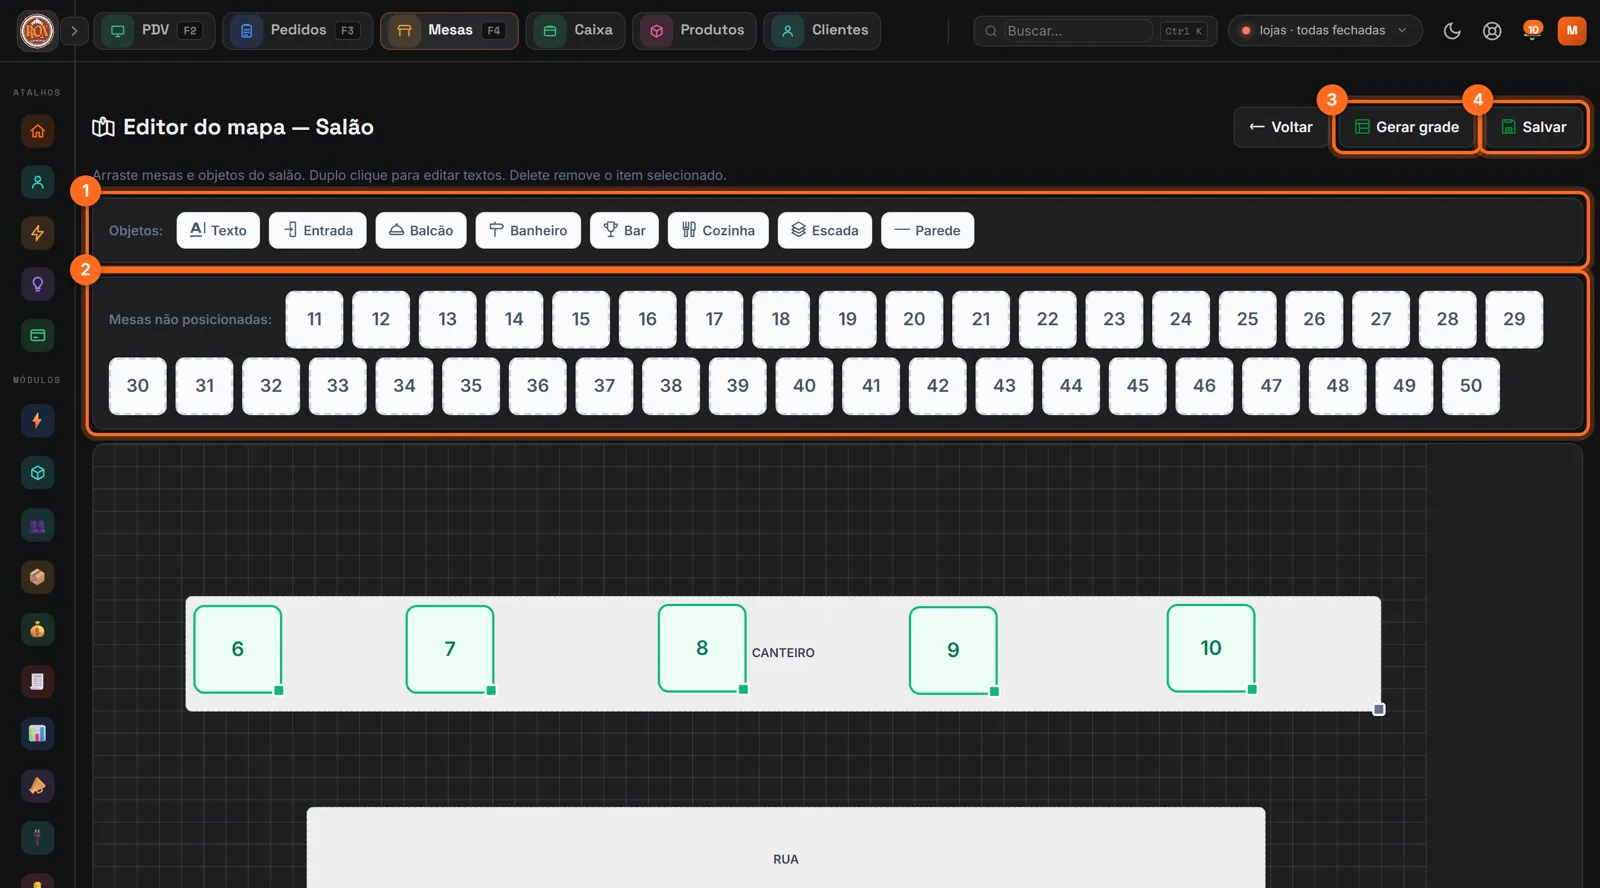Open the help lifebuoy icon in header

coord(1492,31)
